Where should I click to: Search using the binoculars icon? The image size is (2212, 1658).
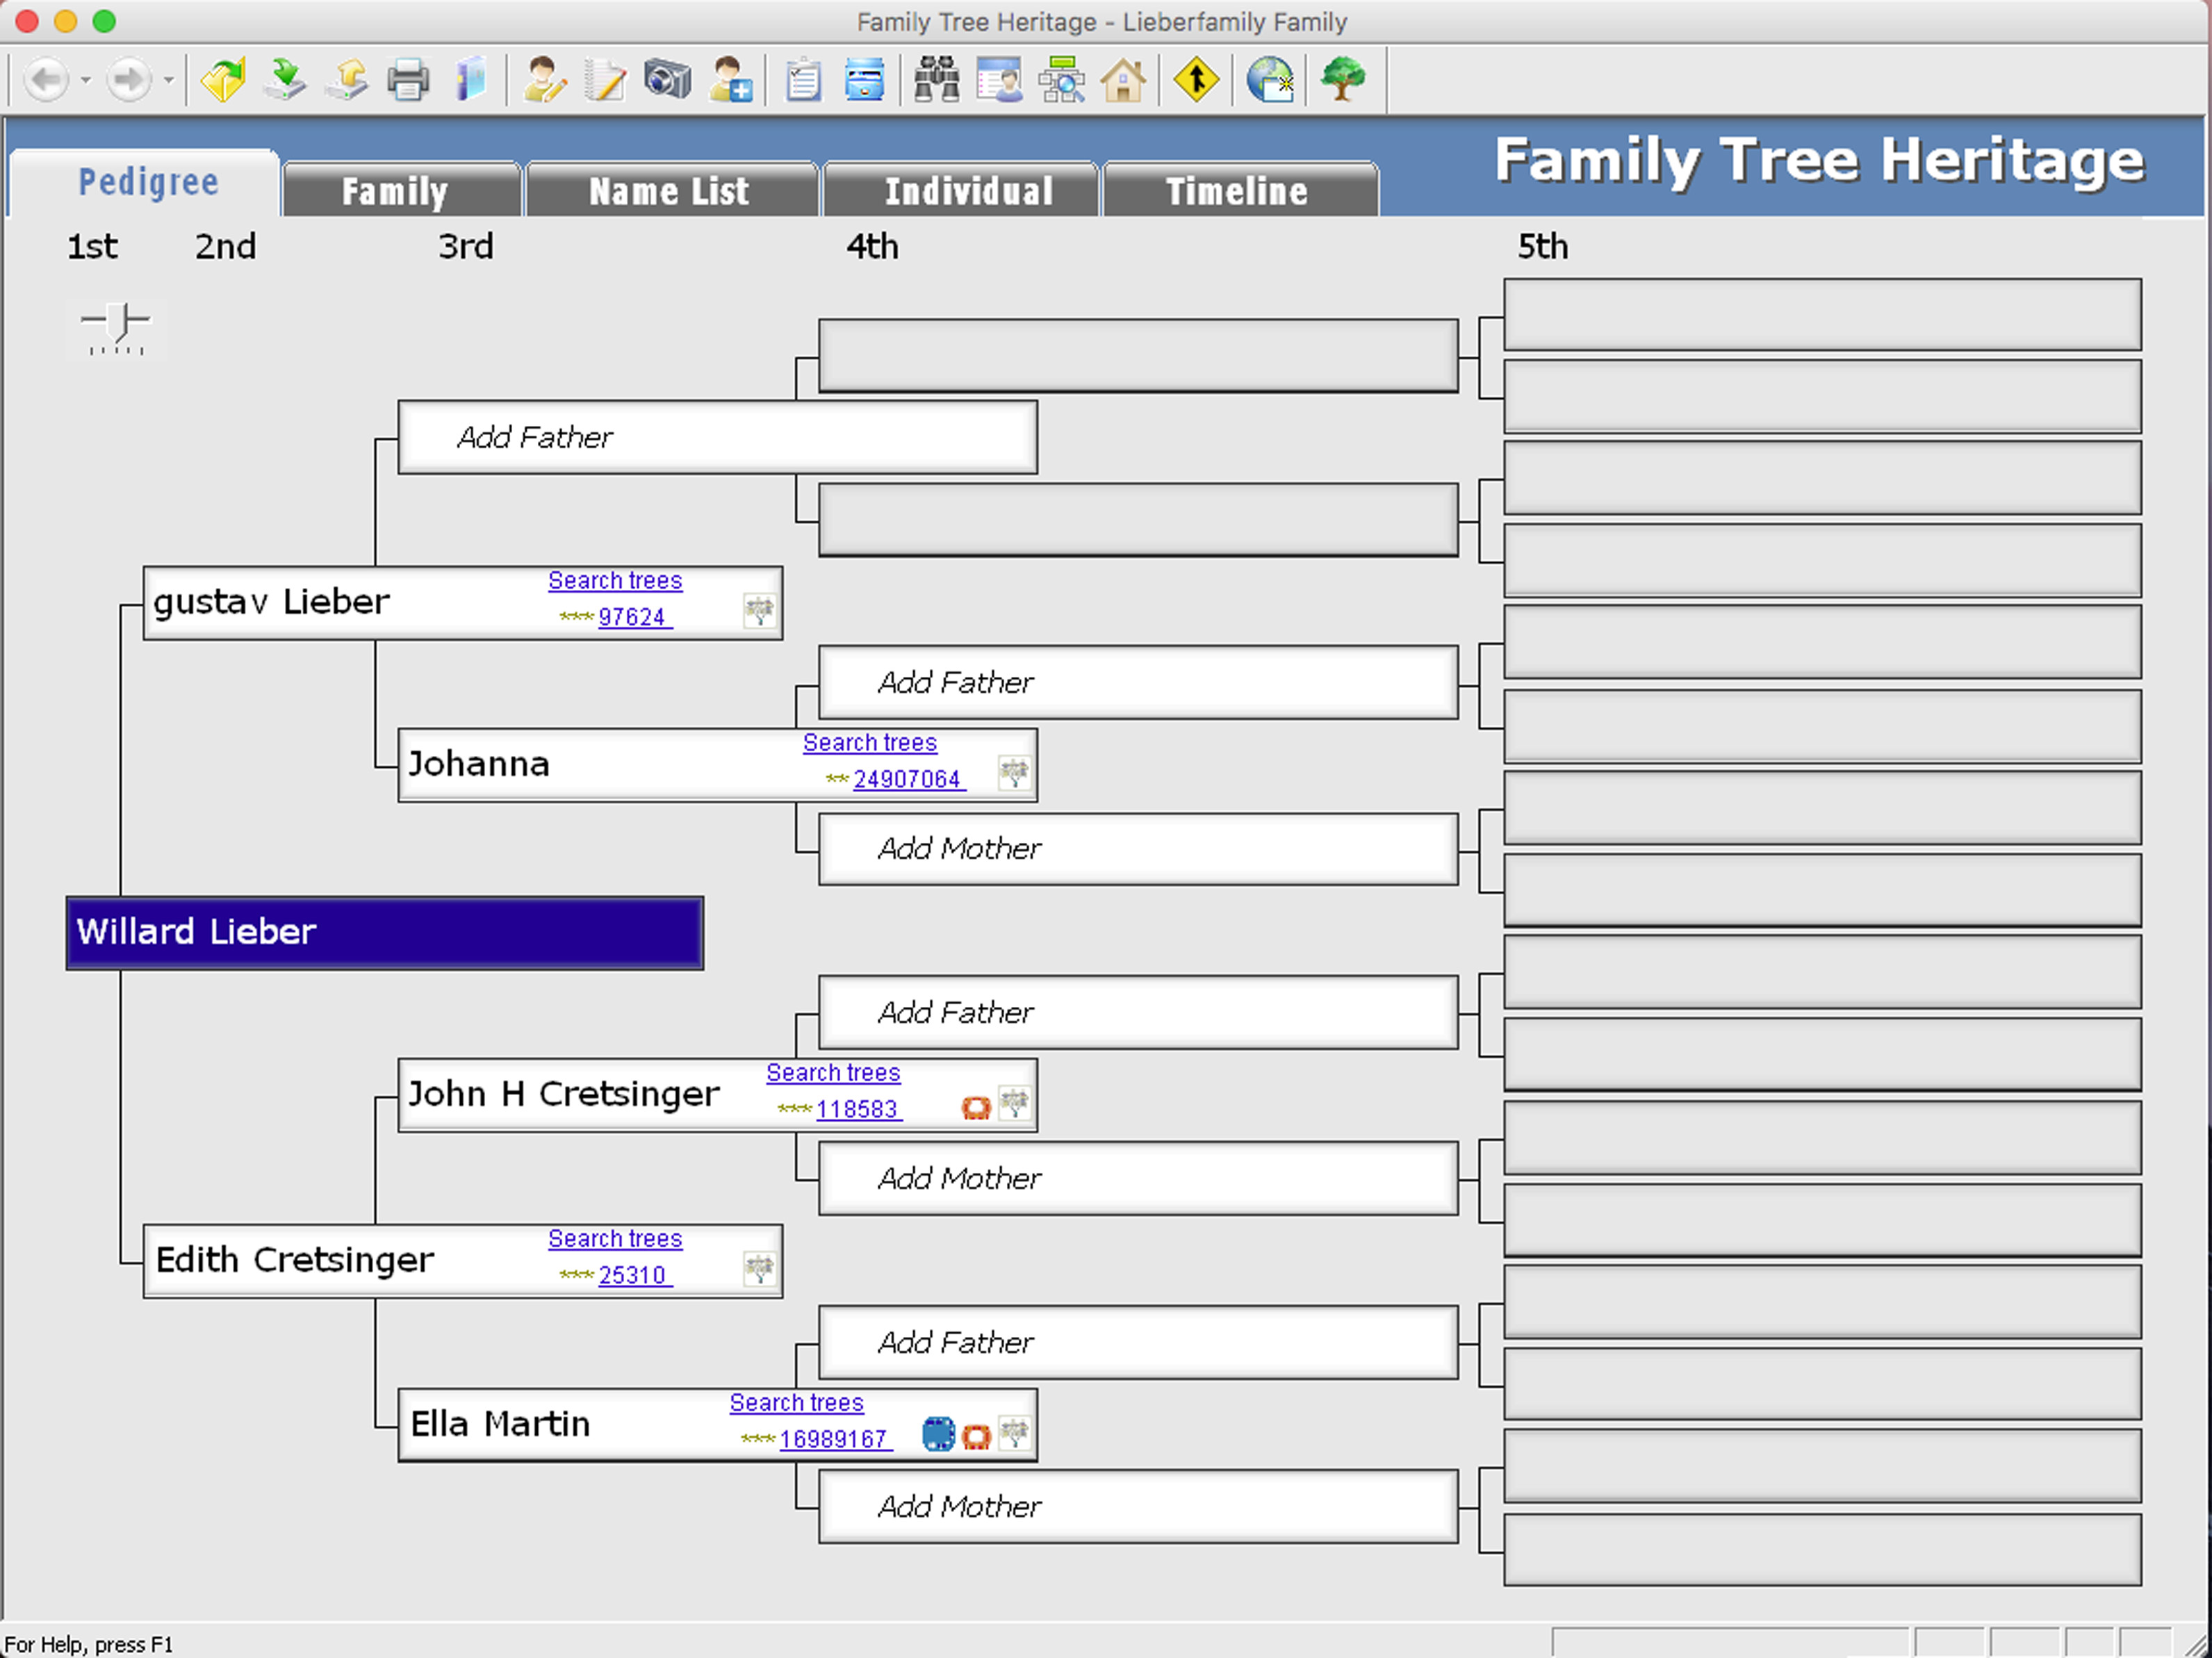935,80
